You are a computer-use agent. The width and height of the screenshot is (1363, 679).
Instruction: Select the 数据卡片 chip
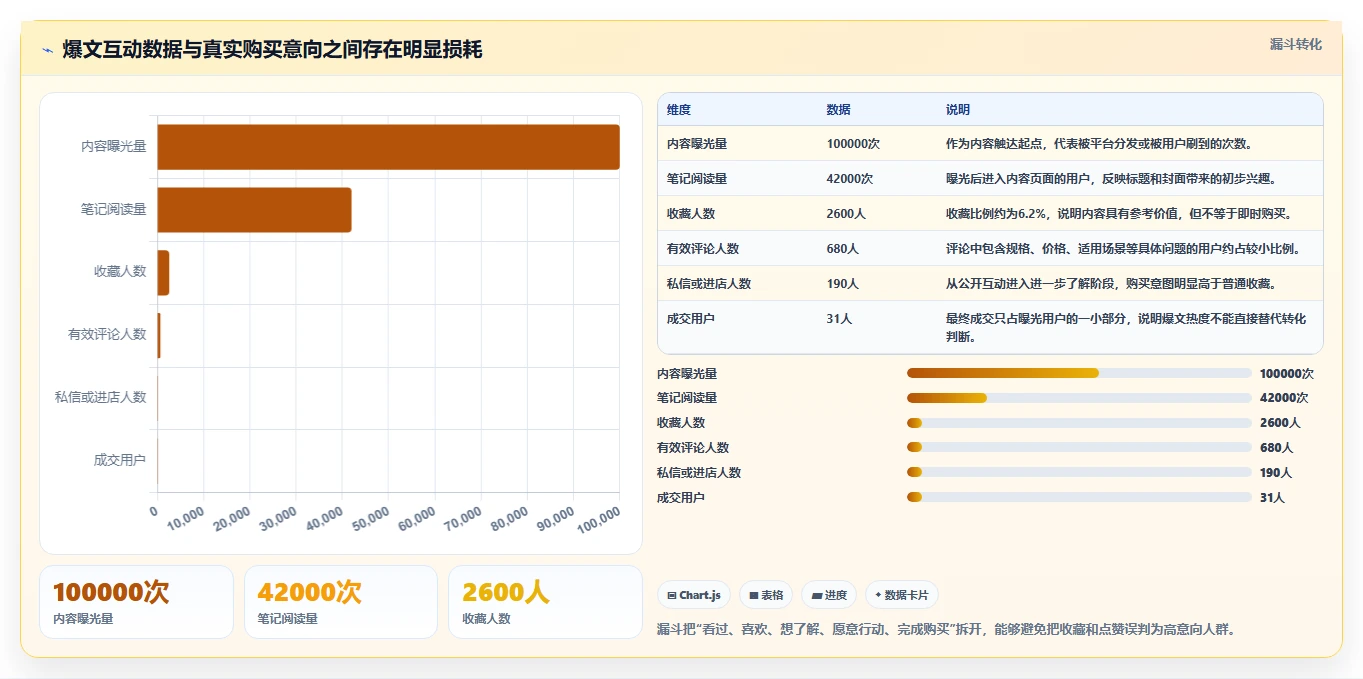pyautogui.click(x=902, y=595)
